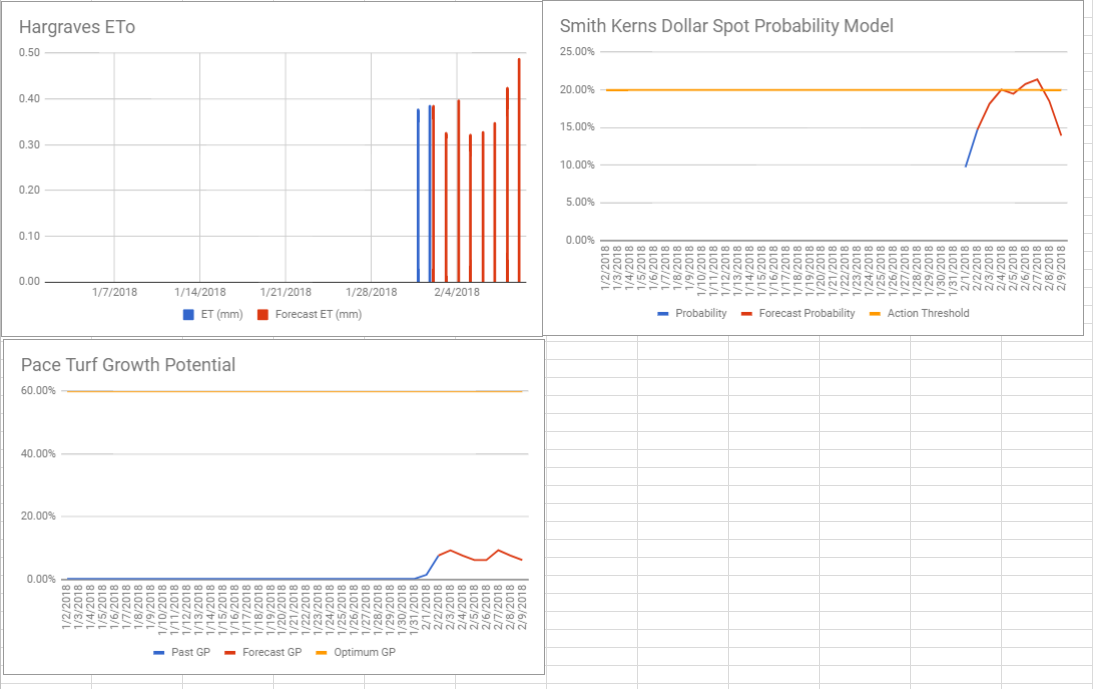The image size is (1093, 689).
Task: Click the blue Past GP flat line
Action: (x=250, y=578)
